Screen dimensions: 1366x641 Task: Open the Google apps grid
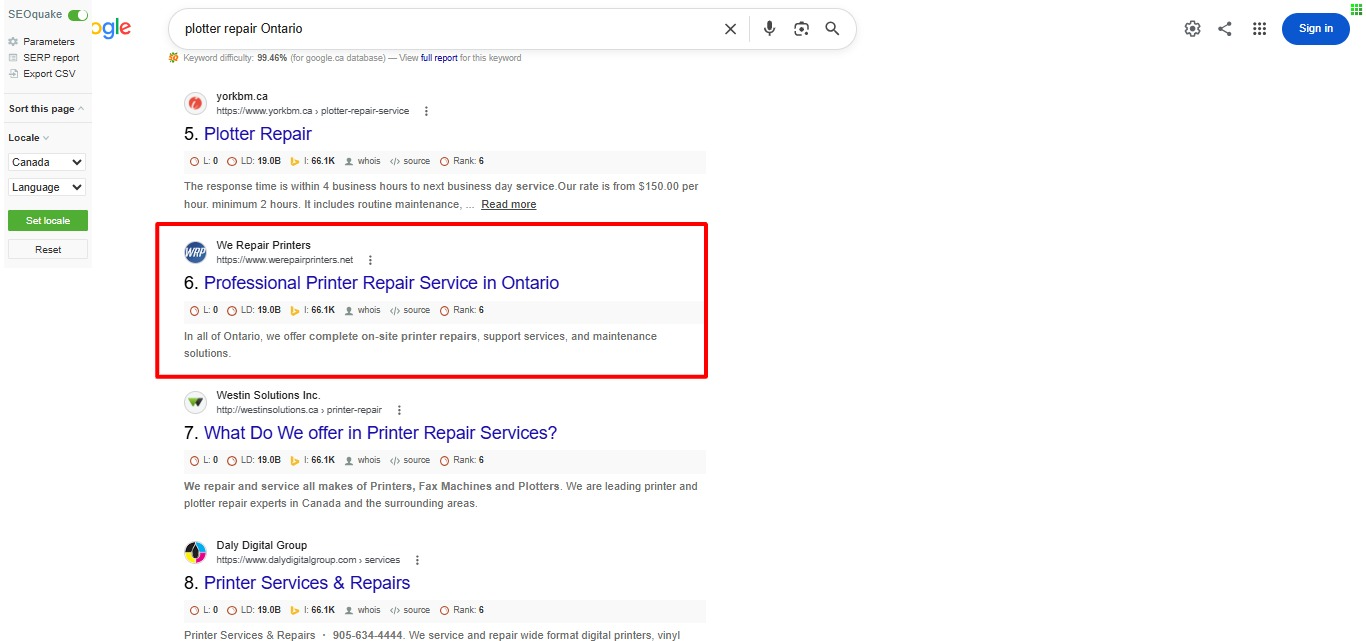[x=1260, y=29]
